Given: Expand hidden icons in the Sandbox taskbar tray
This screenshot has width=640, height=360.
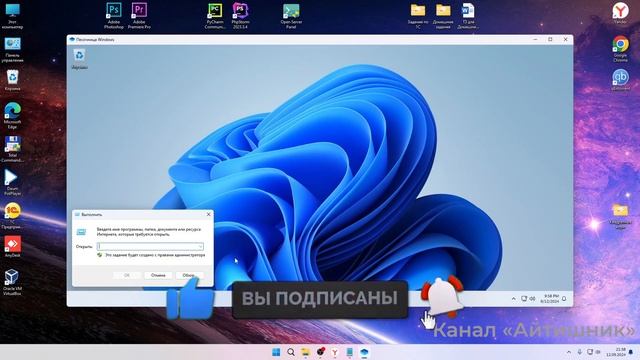Looking at the screenshot, I should click(513, 299).
